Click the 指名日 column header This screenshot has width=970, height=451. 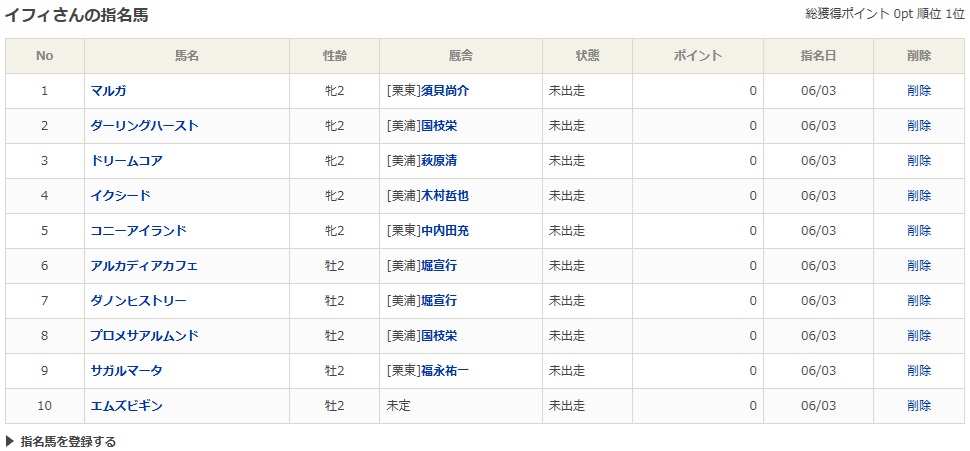818,56
